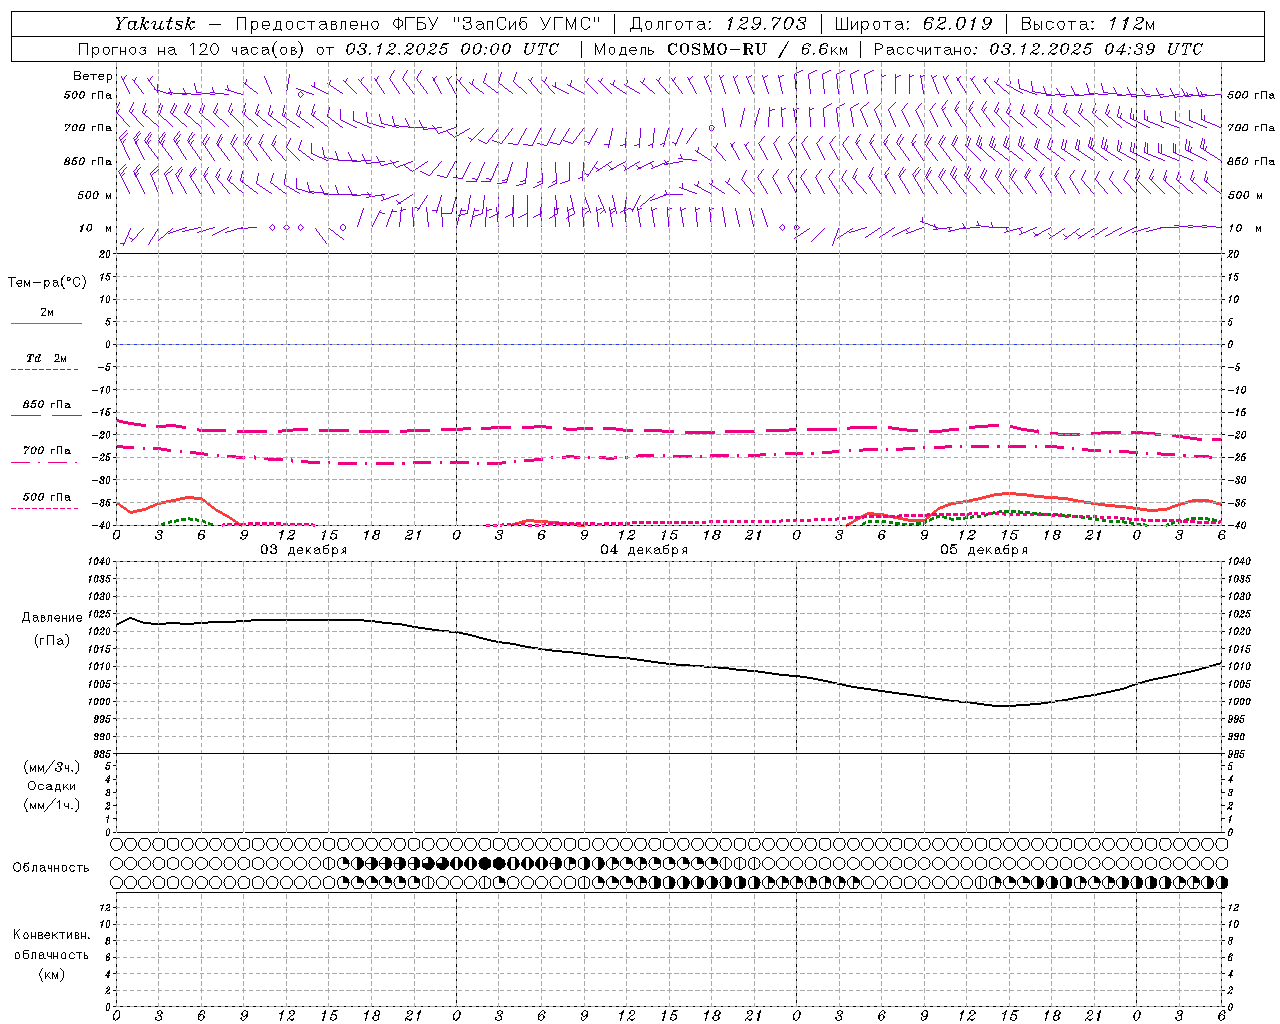Screen dimensions: 1280x1024
Task: Click the 'Тем-ра(°C)' temperature label
Action: click(47, 283)
